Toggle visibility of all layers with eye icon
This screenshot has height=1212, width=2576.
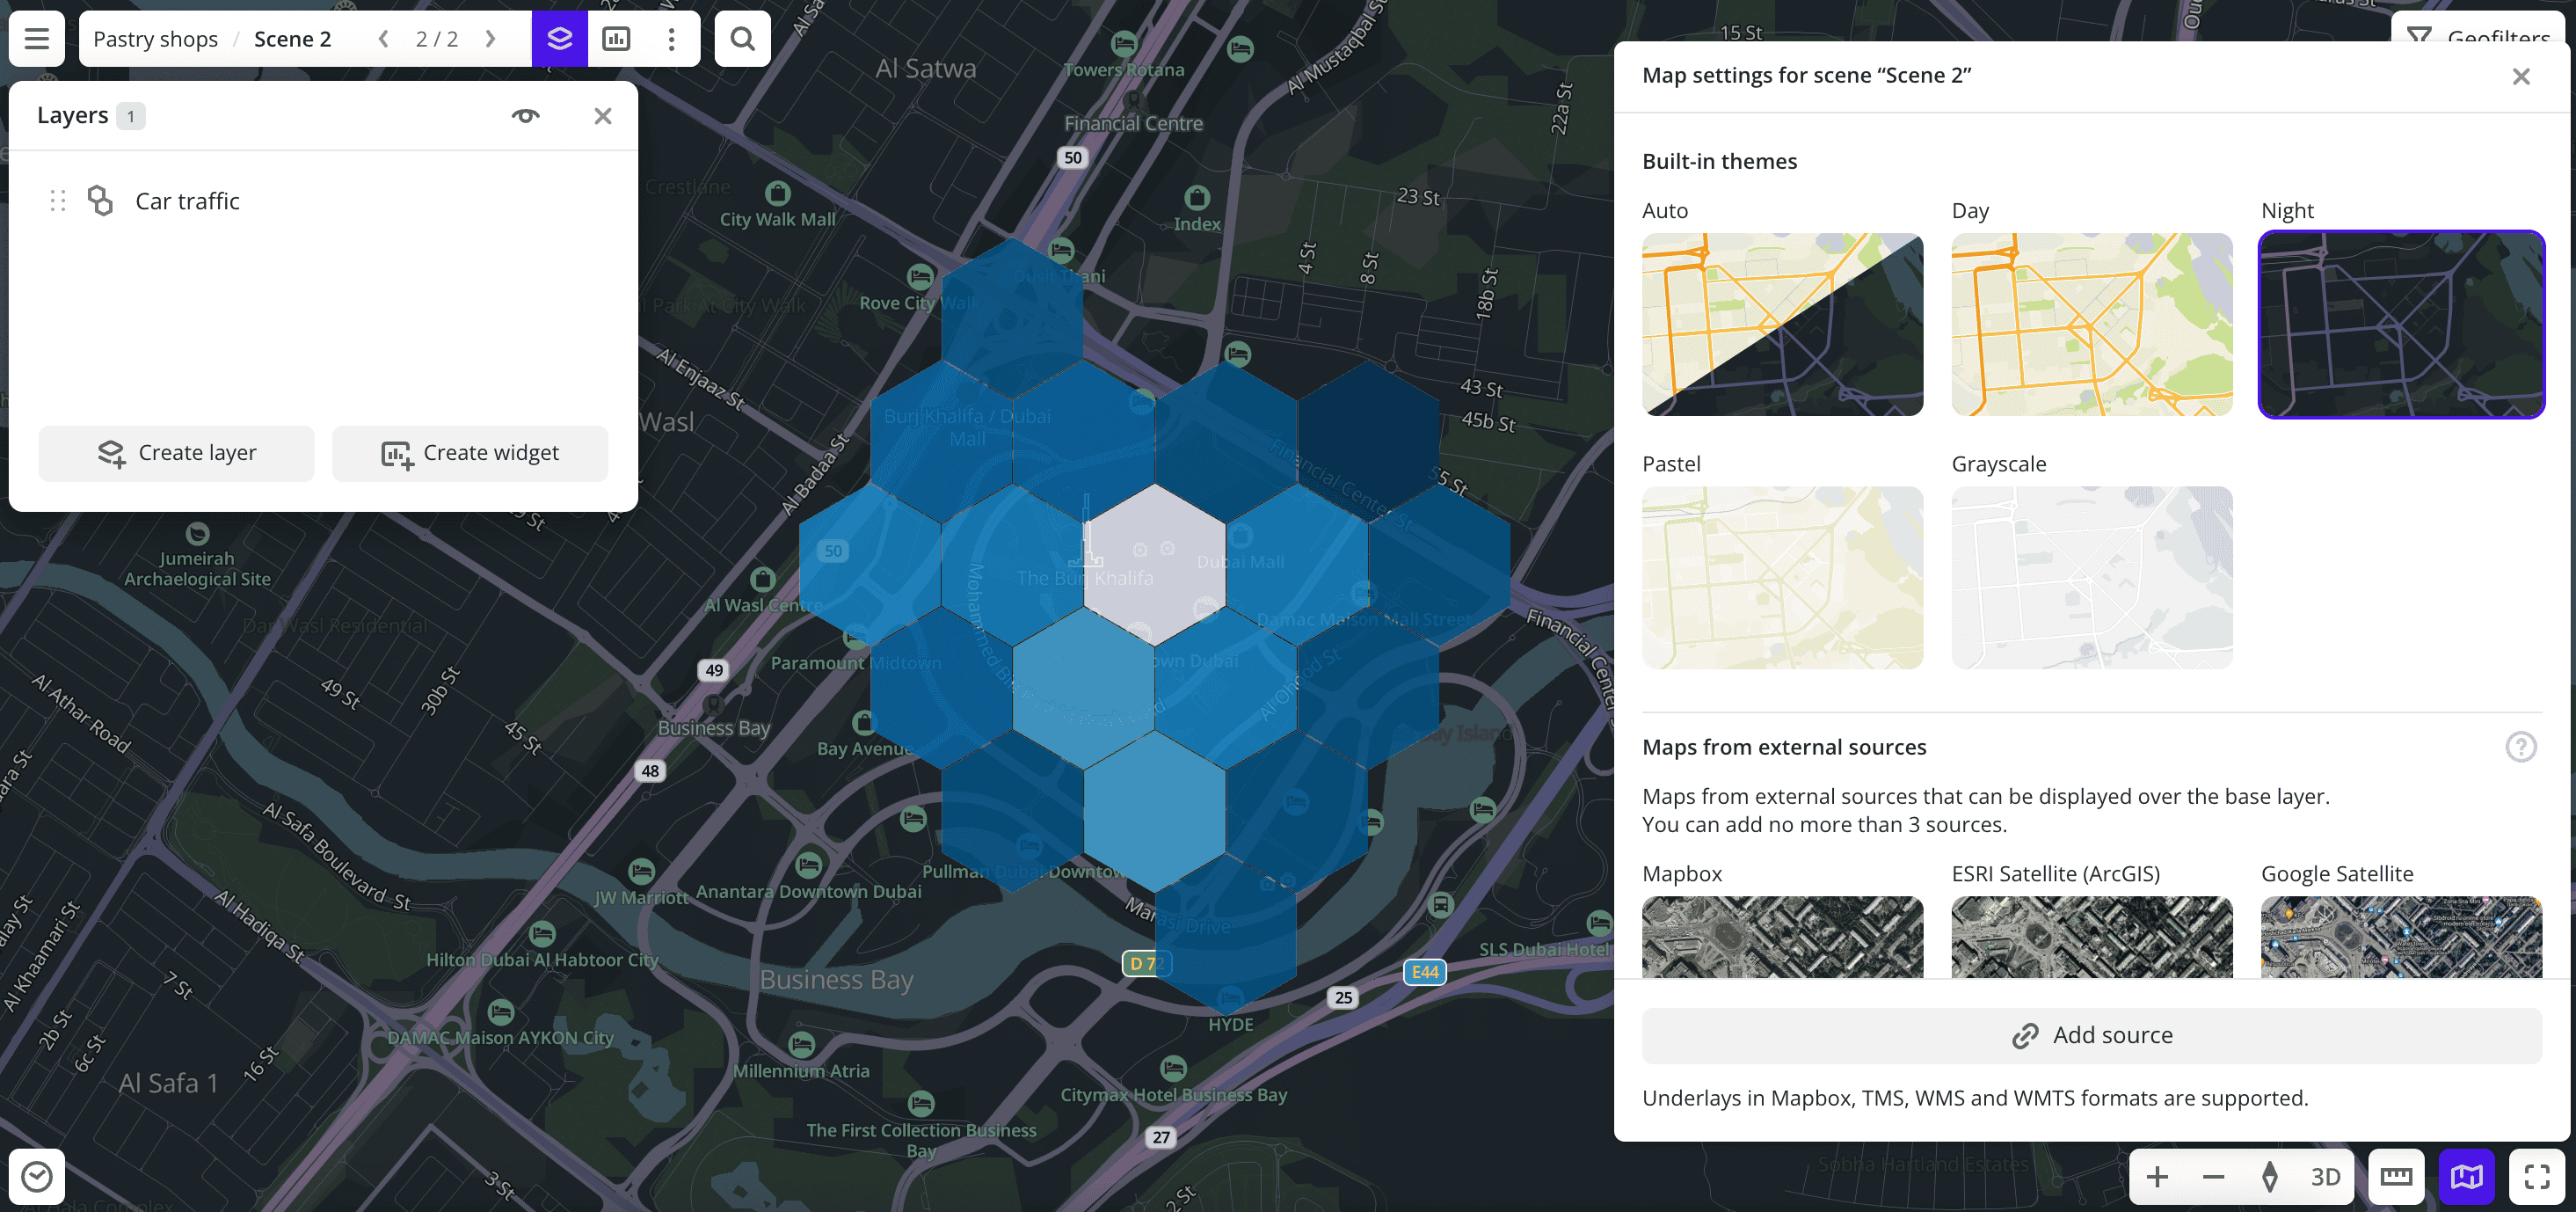pos(524,115)
